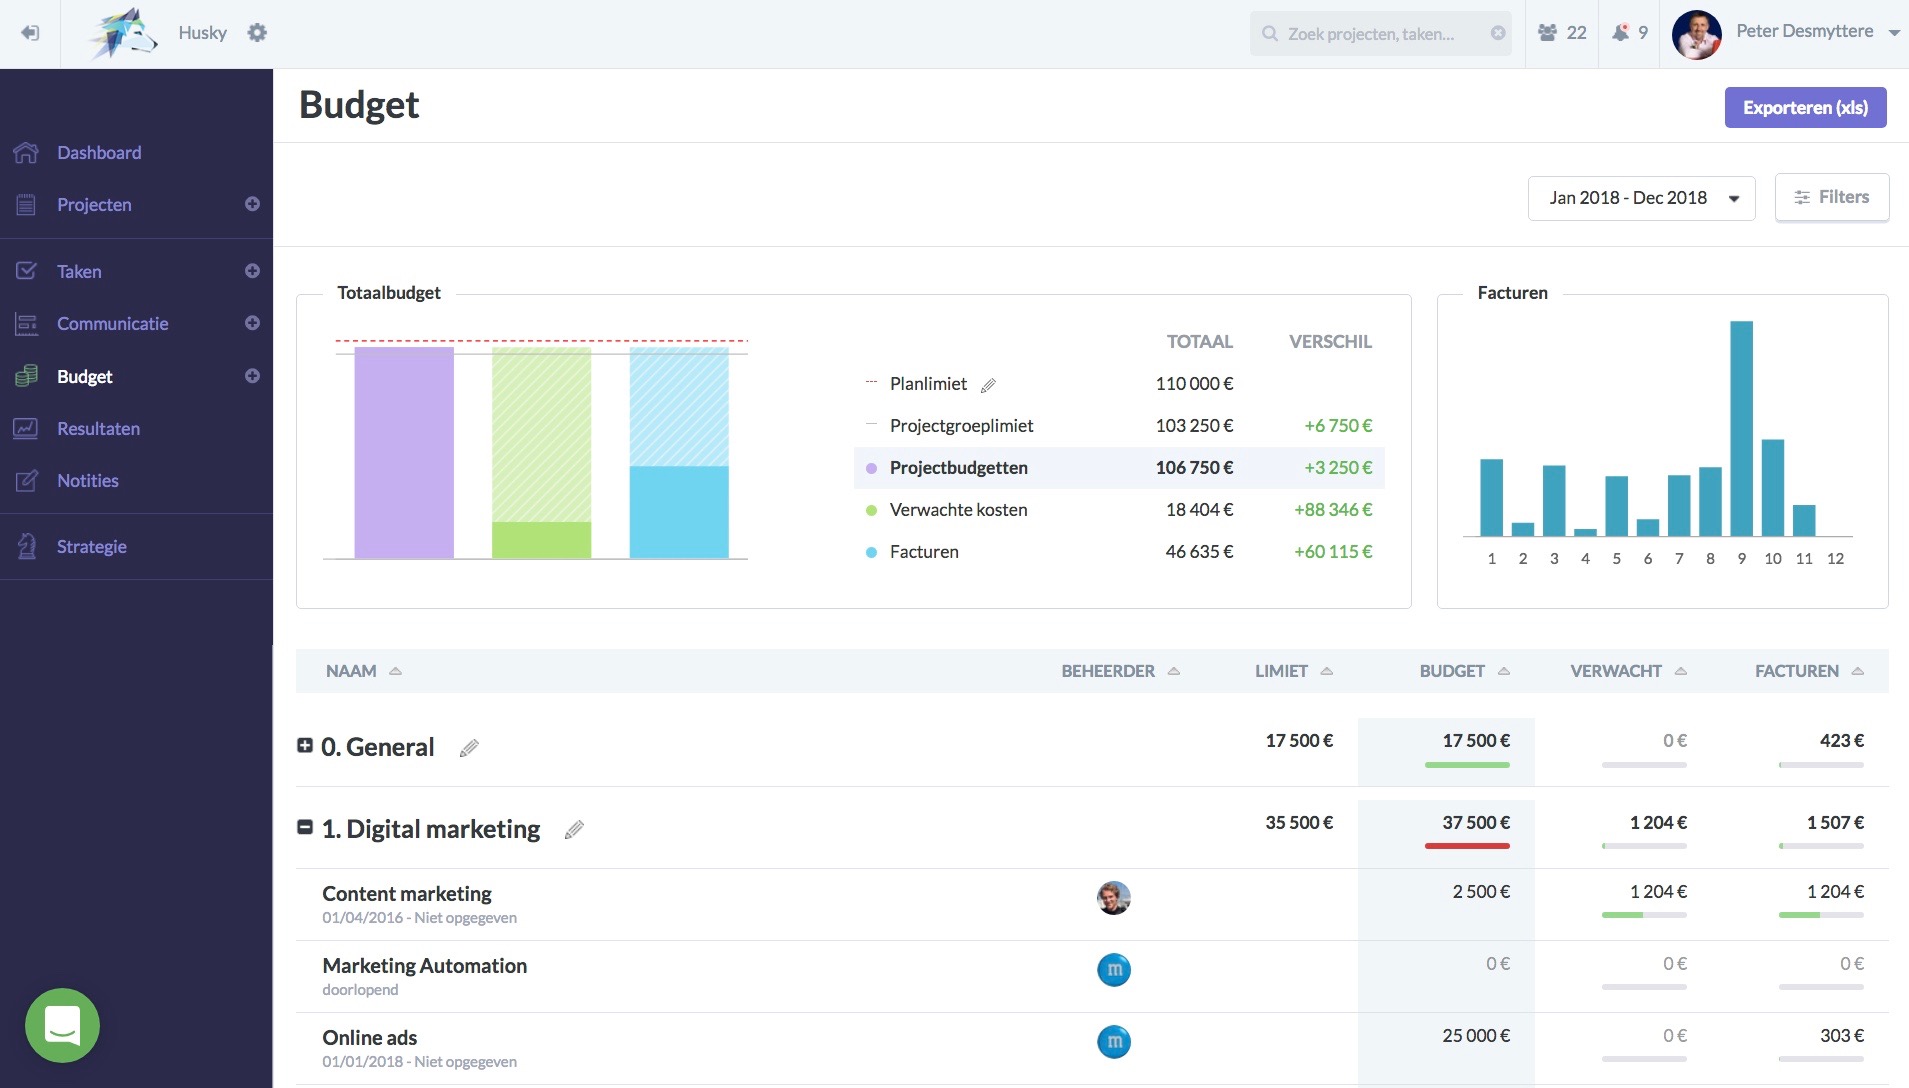Viewport: 1909px width, 1088px height.
Task: Click Peter Desmyttere's avatar photo
Action: point(1696,35)
